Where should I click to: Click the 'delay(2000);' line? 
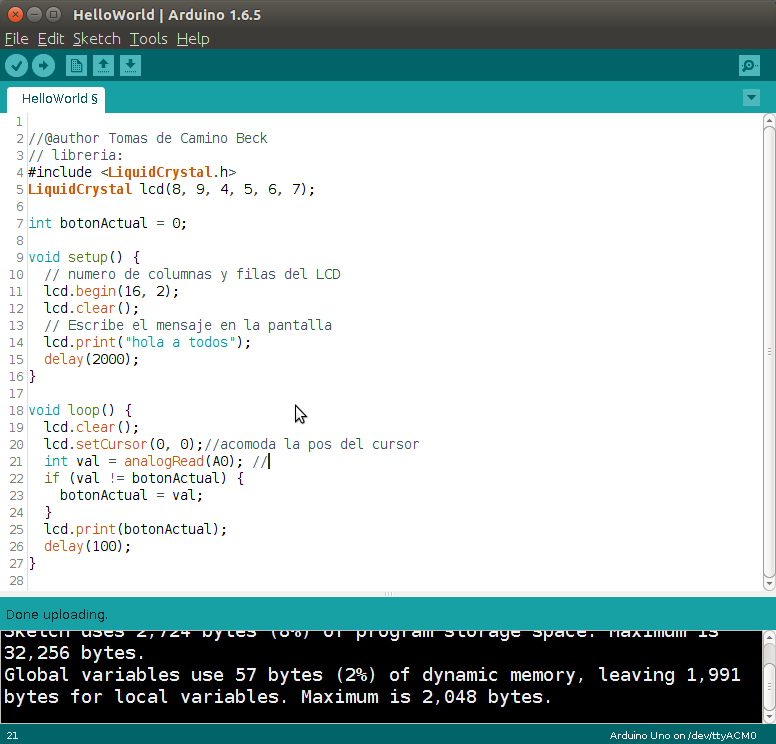point(92,359)
